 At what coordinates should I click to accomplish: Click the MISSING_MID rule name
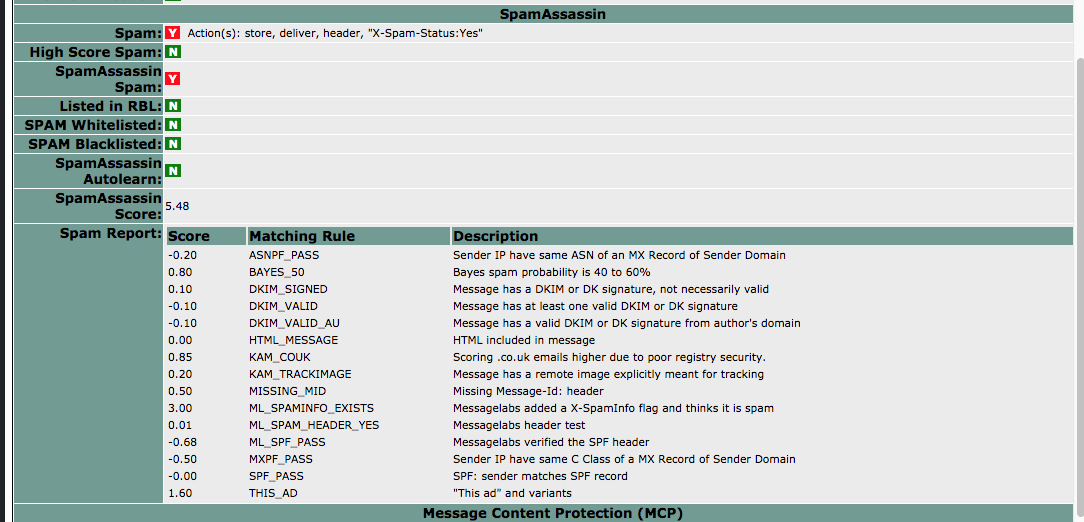[287, 391]
